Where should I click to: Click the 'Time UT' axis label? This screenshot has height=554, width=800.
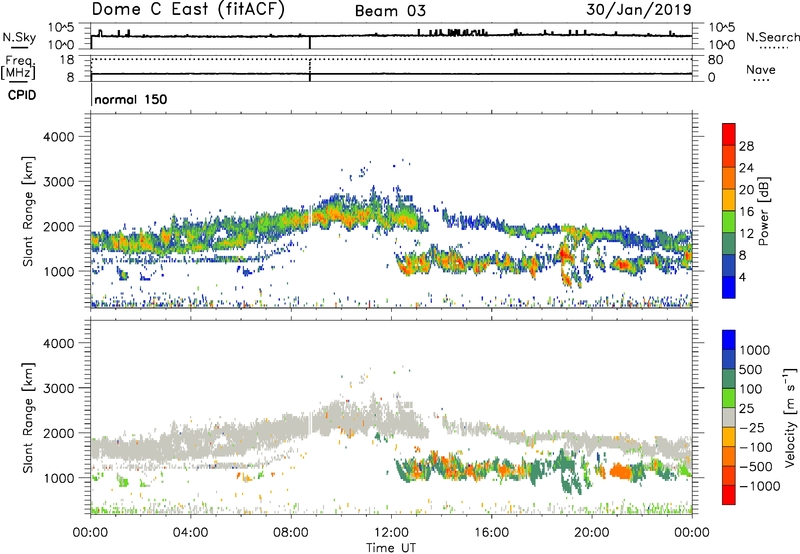(x=391, y=548)
